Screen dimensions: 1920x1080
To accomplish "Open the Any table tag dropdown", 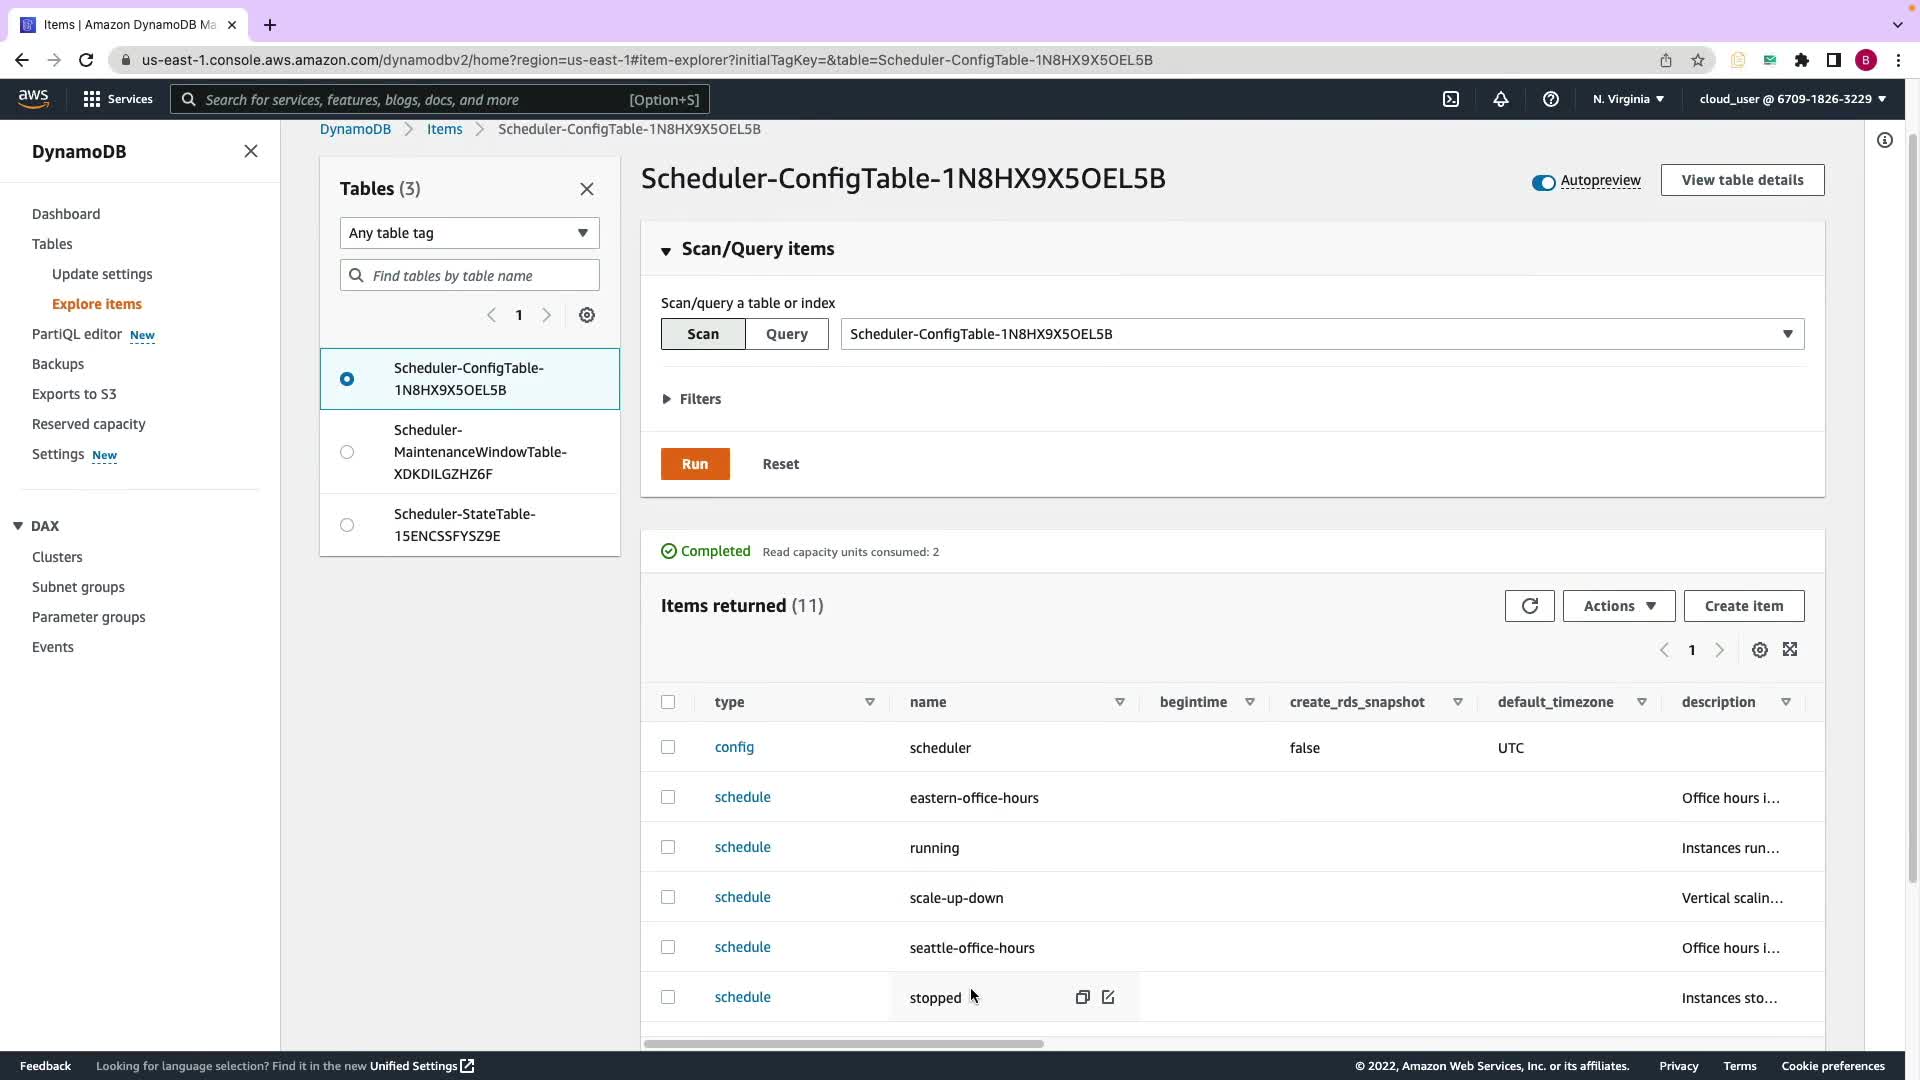I will click(469, 233).
